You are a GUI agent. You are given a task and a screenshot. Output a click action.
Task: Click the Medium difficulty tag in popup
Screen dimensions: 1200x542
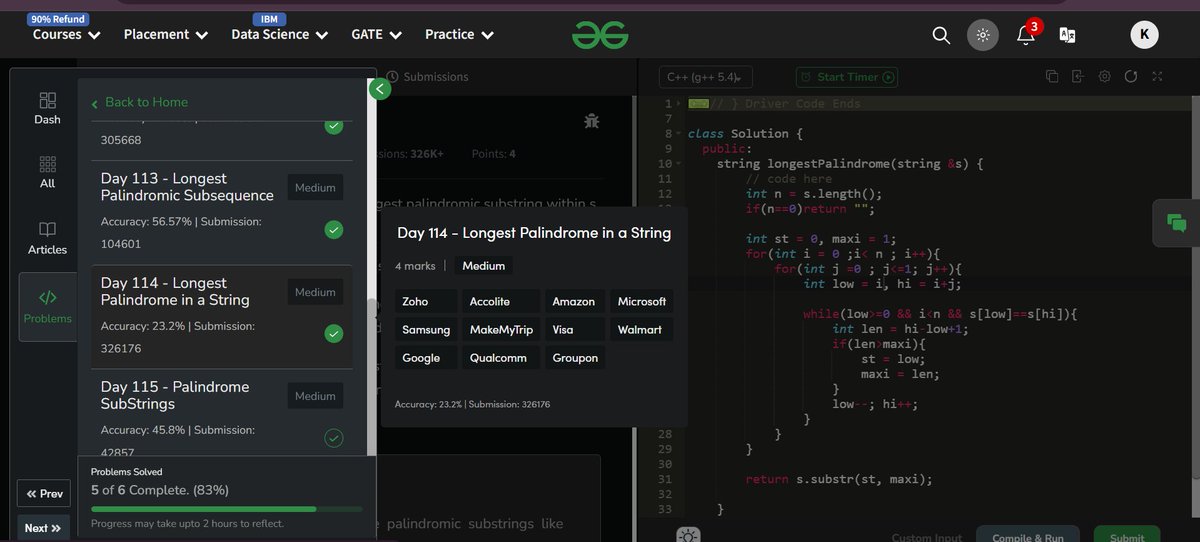(x=484, y=266)
